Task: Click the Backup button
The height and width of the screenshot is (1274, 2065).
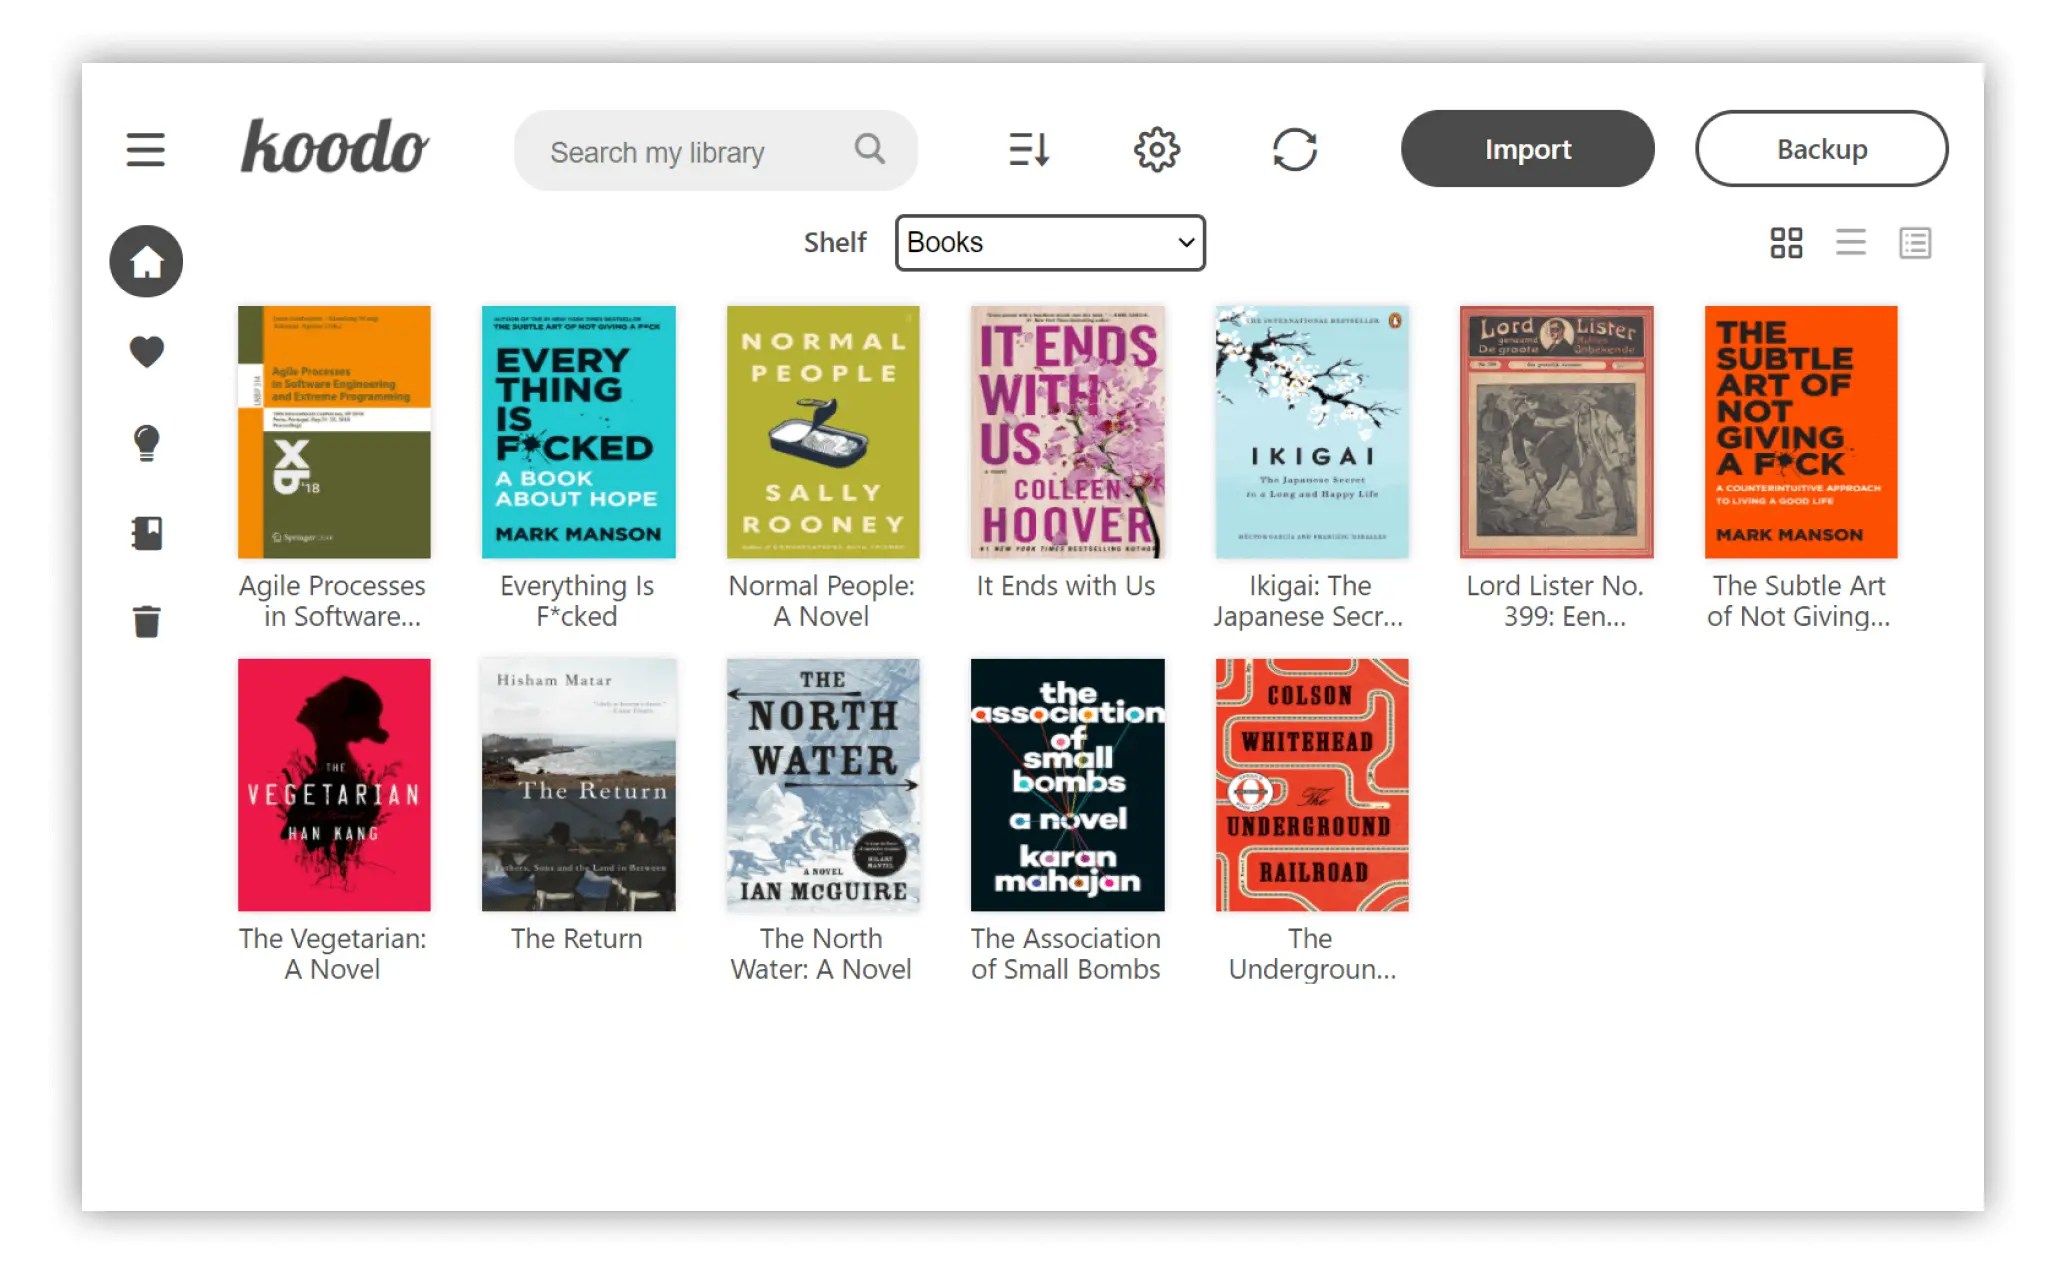Action: [1821, 148]
